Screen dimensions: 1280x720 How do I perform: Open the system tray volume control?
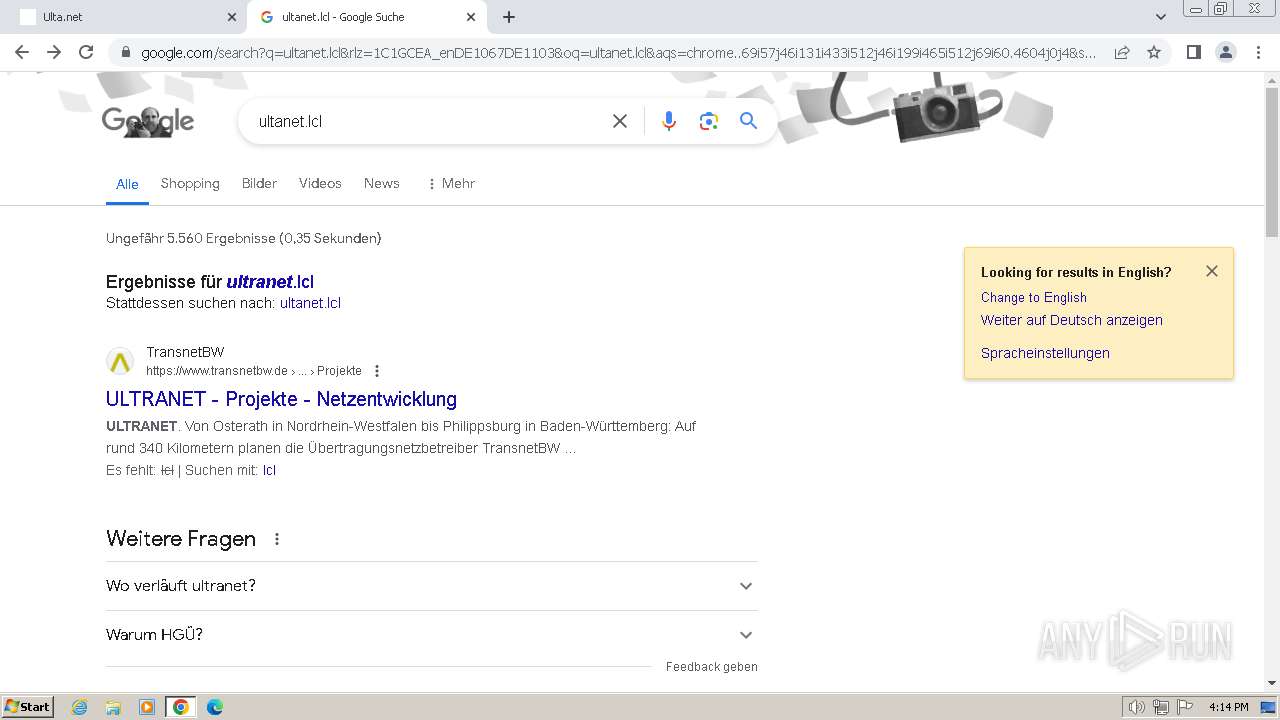pos(1136,707)
